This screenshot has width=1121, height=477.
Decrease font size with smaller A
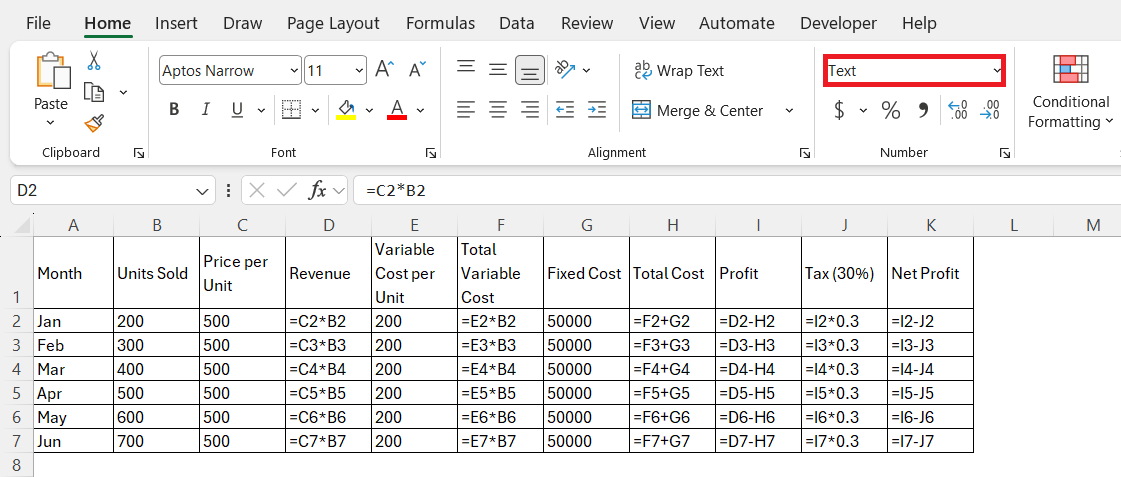coord(417,69)
